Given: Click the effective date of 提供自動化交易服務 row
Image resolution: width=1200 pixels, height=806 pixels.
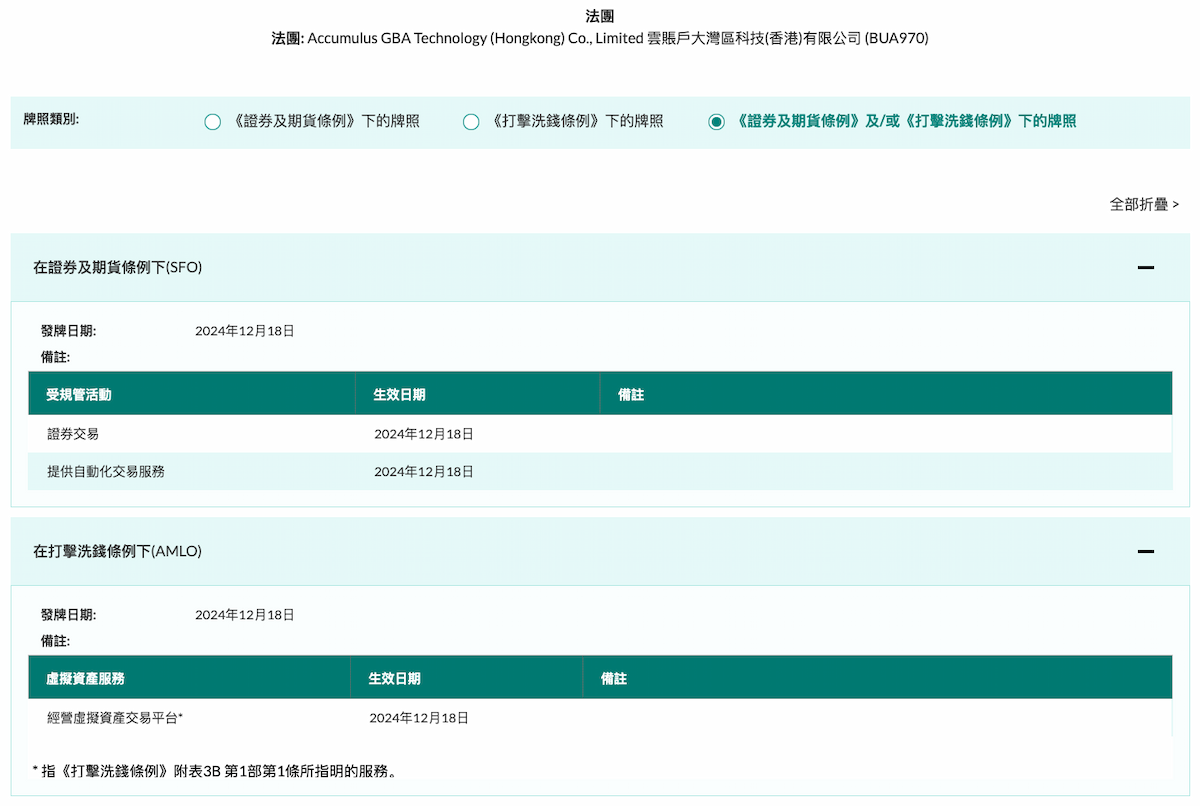Looking at the screenshot, I should click(x=424, y=471).
